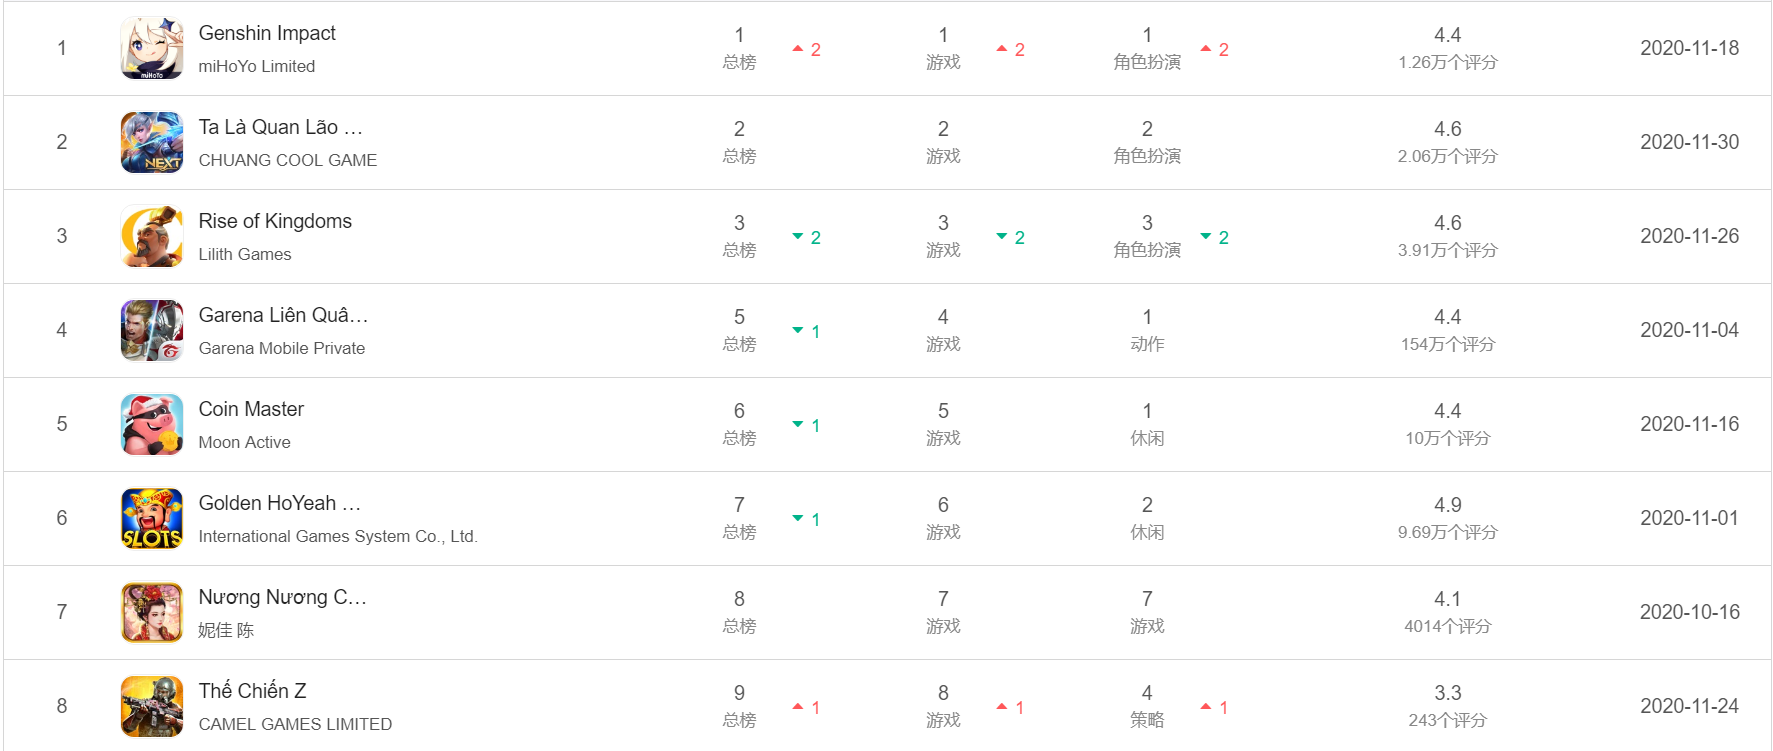Open the Genshin Impact title link
Viewport: 1773px width, 751px height.
pyautogui.click(x=267, y=33)
